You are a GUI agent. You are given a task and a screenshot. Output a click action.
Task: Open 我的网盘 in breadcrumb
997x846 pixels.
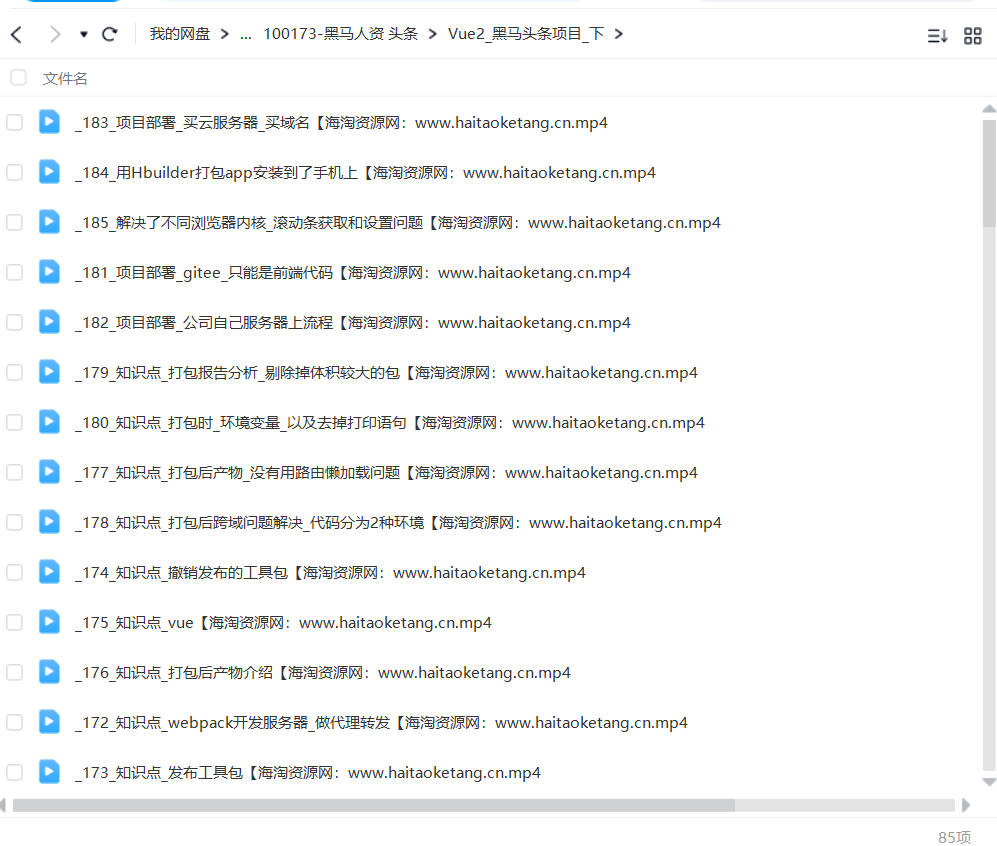tap(179, 34)
